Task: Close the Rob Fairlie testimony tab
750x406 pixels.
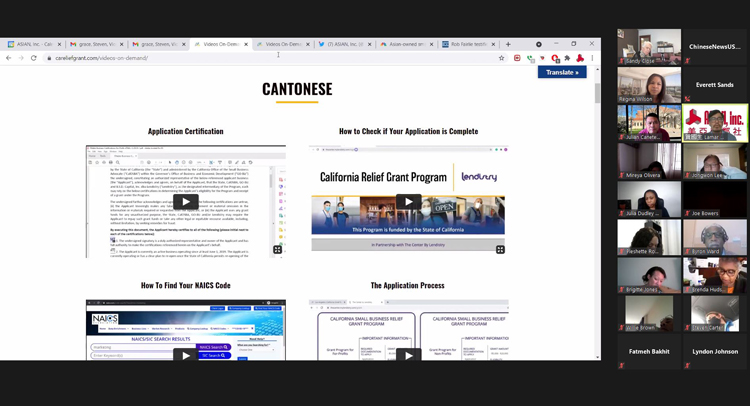Action: 493,44
